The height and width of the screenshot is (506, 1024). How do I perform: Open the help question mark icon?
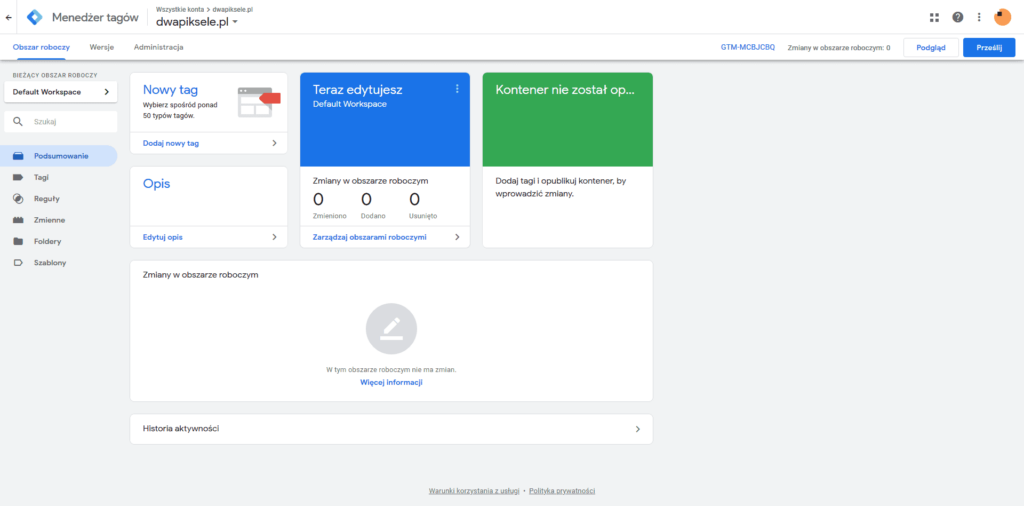pos(958,17)
